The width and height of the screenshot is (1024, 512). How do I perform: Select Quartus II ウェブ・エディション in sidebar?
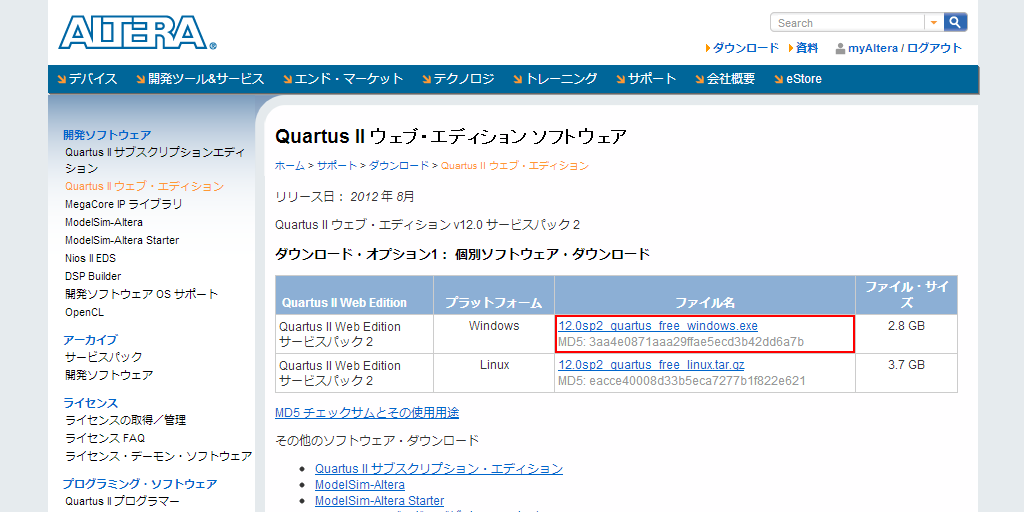click(144, 186)
